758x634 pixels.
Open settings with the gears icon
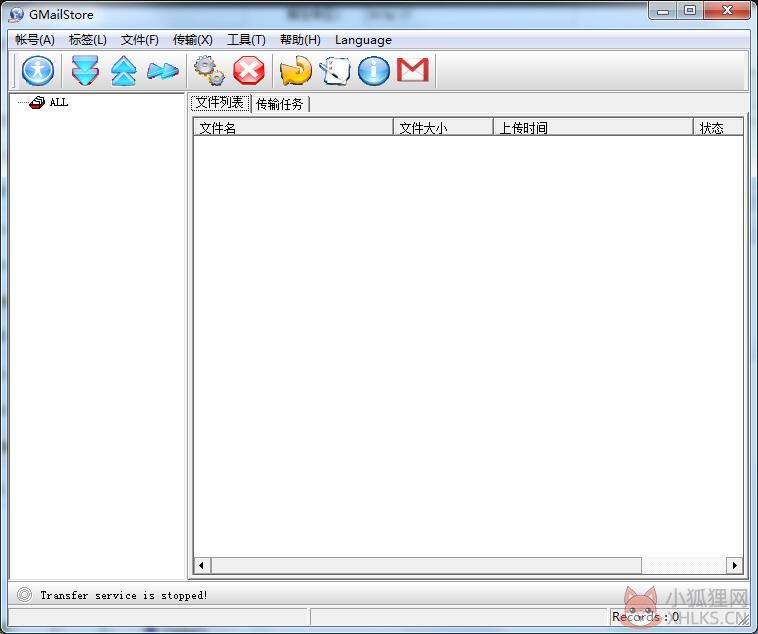click(209, 71)
